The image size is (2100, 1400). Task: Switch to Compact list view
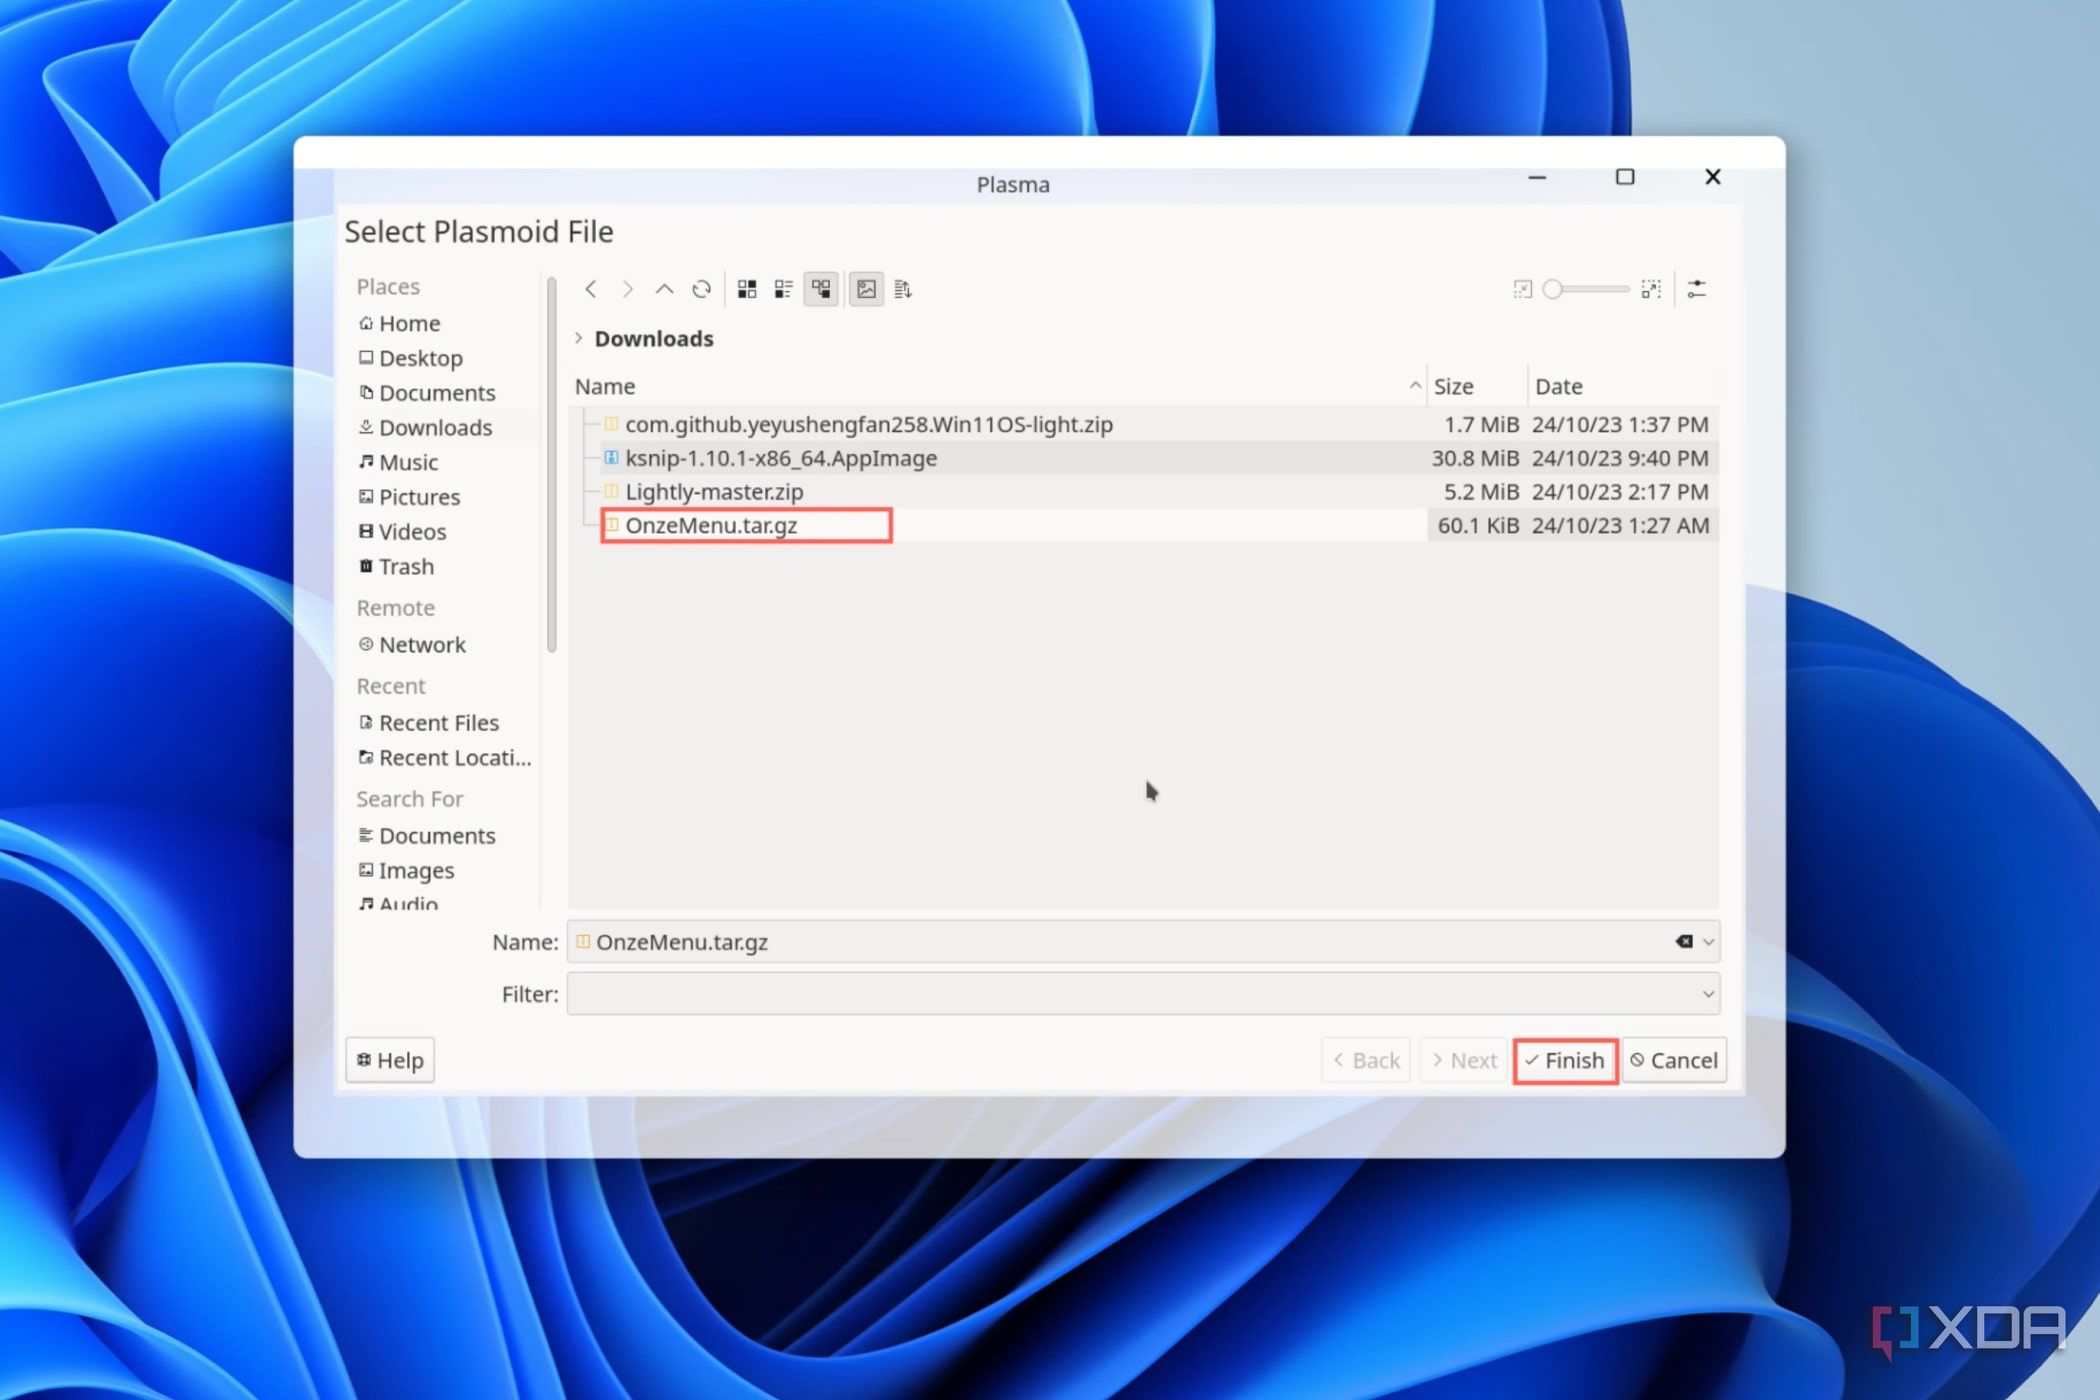pyautogui.click(x=783, y=289)
